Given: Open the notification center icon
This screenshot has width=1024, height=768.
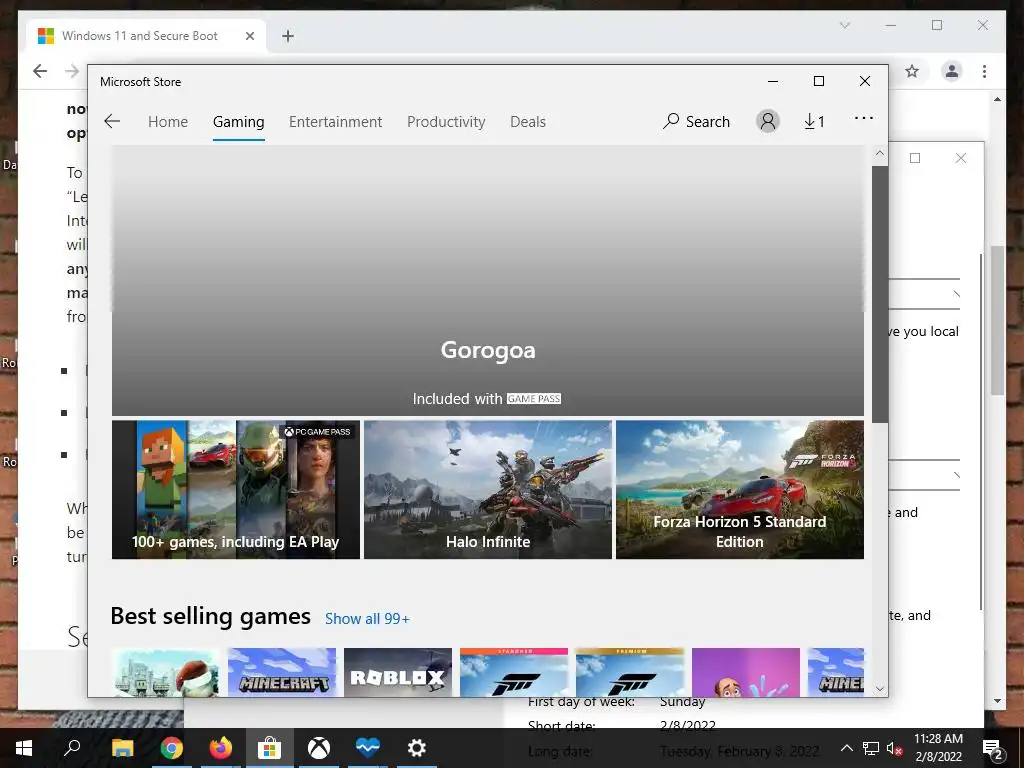Looking at the screenshot, I should 992,748.
